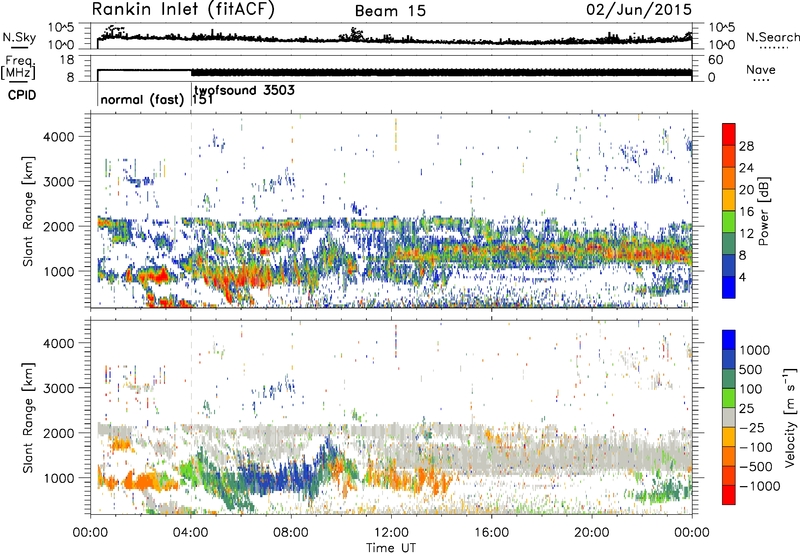This screenshot has height=554, width=800.
Task: Click the '24' power colorbar label
Action: 746,168
